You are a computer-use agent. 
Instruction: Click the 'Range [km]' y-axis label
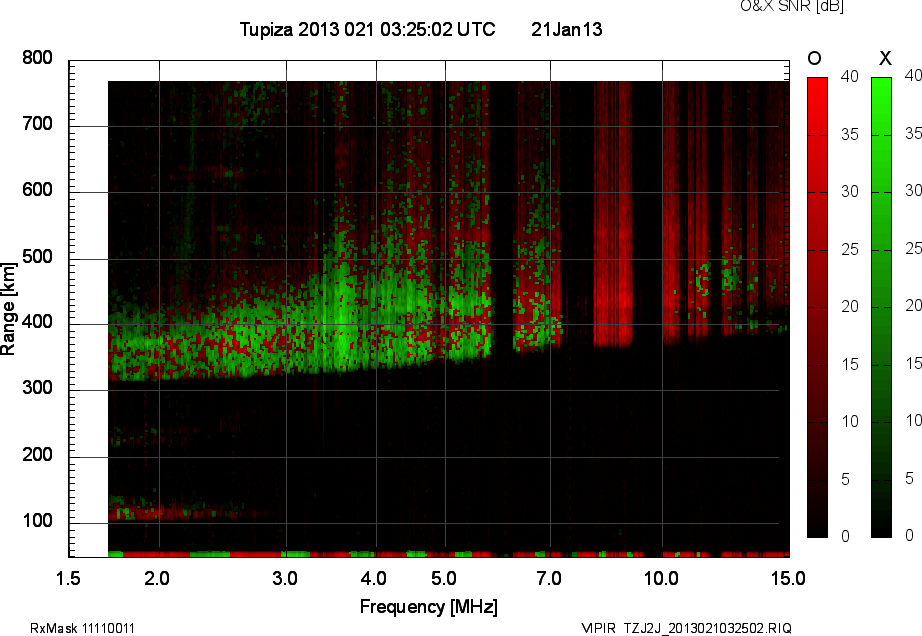pos(8,309)
